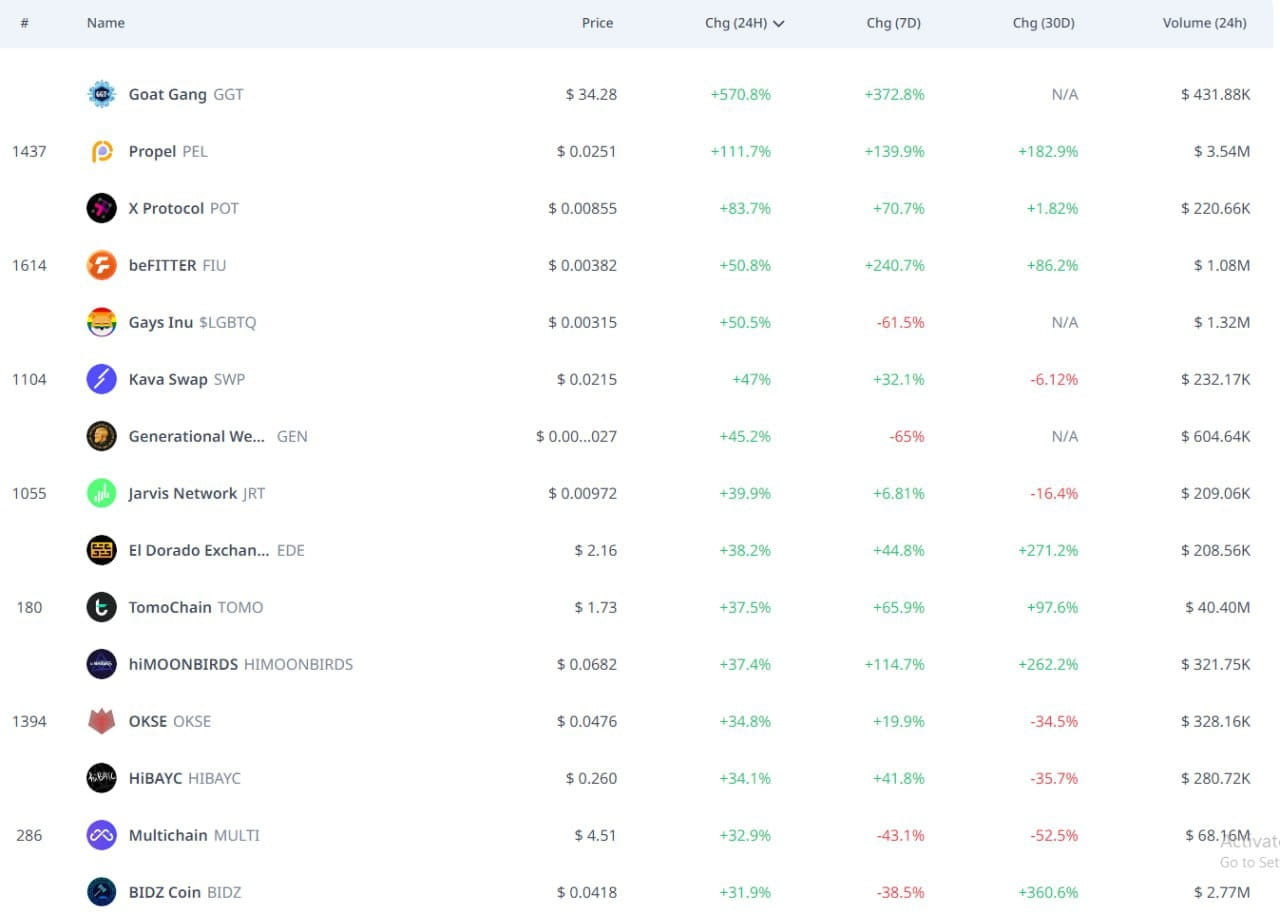Click Propel's rank number 1437
Viewport: 1280px width, 912px height.
coord(29,151)
